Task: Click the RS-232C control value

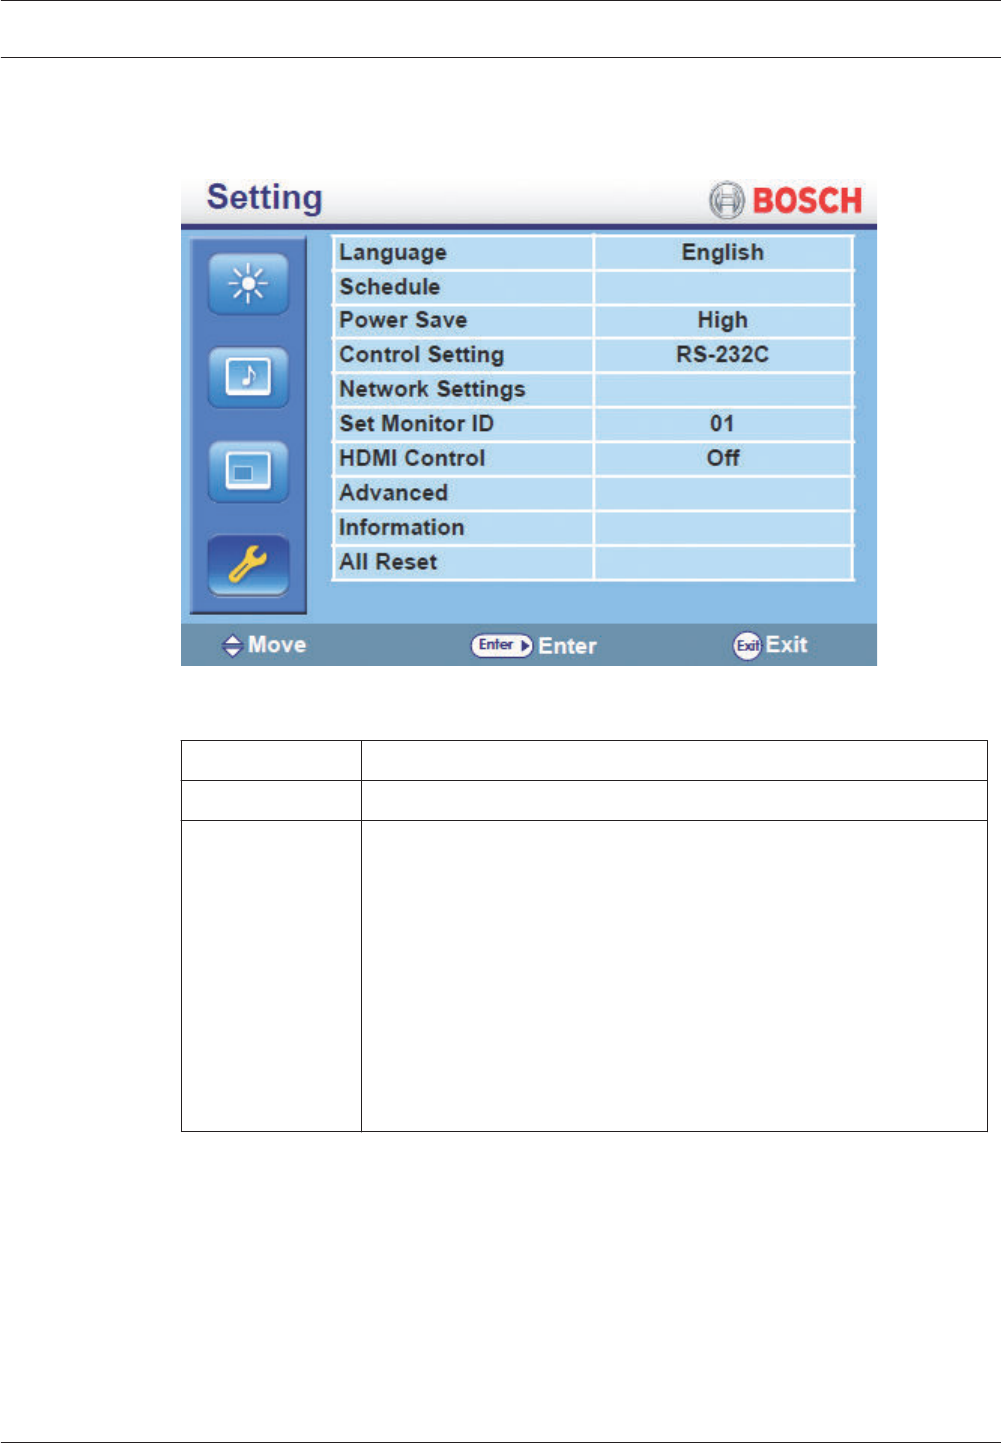Action: (x=723, y=355)
